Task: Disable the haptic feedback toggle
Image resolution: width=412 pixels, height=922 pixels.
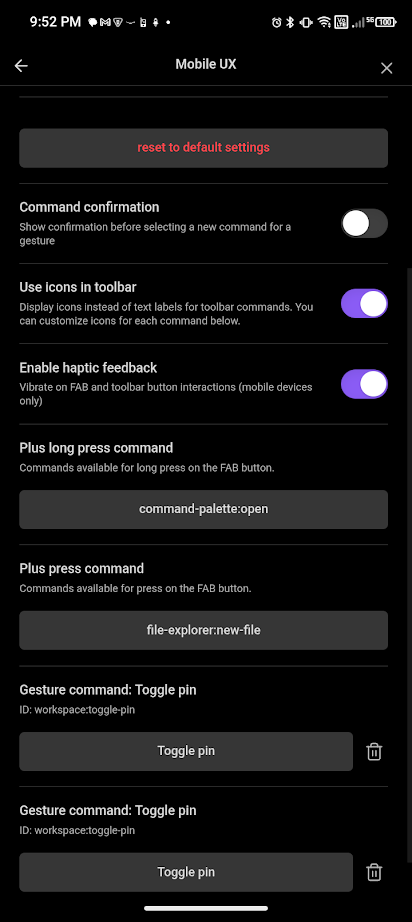Action: point(364,384)
